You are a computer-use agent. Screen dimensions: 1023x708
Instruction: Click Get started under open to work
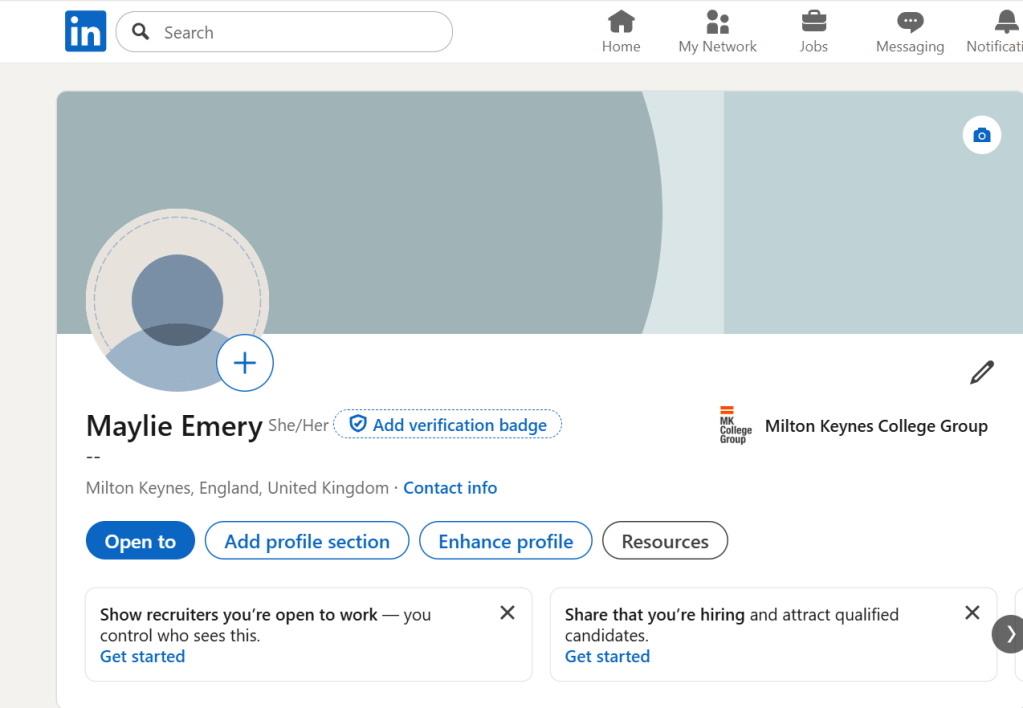coord(142,656)
